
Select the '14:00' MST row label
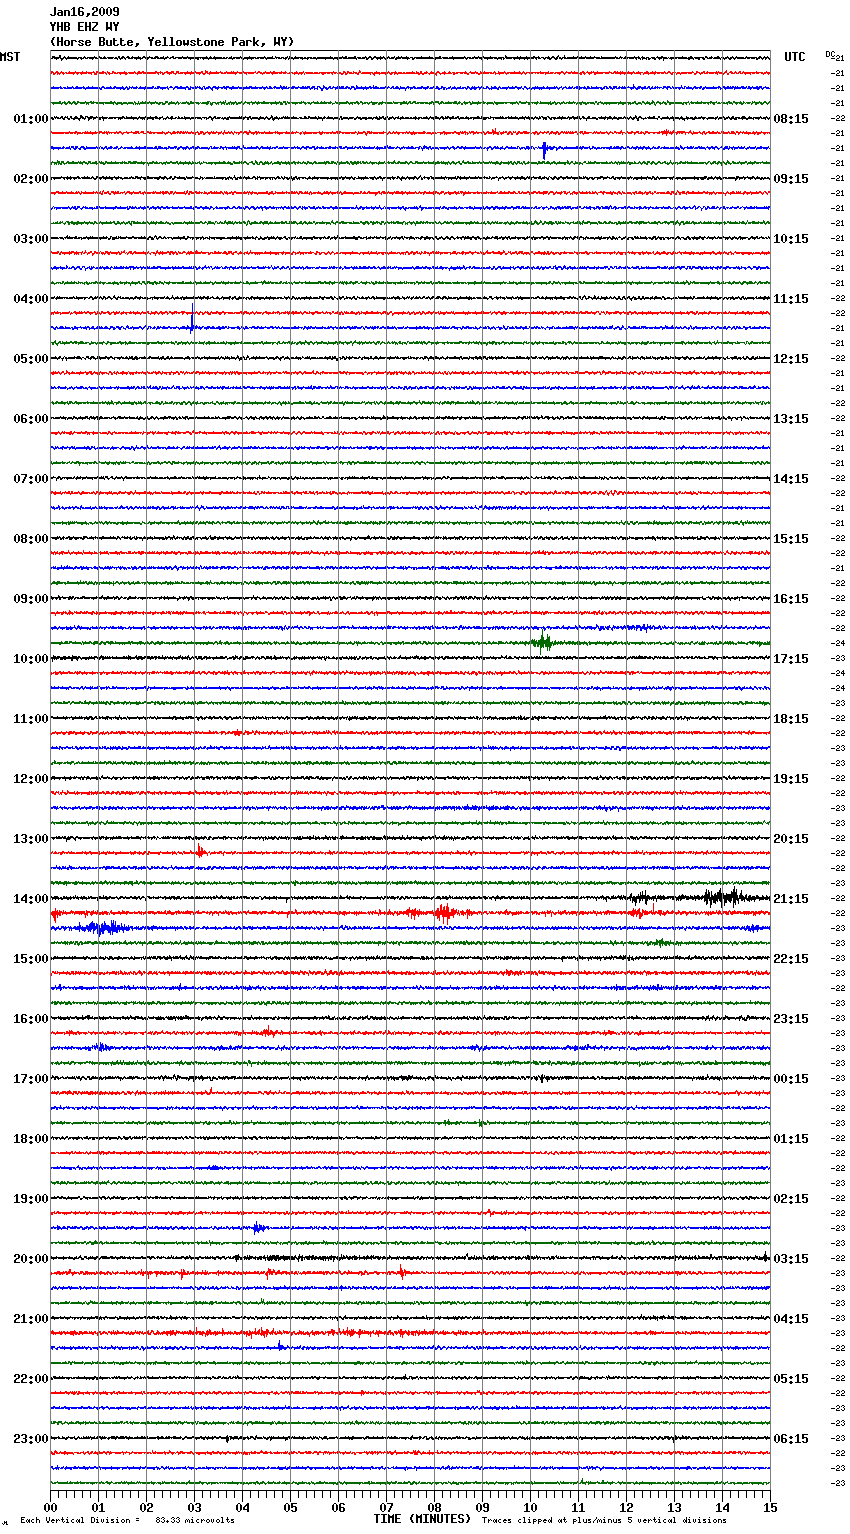31,899
